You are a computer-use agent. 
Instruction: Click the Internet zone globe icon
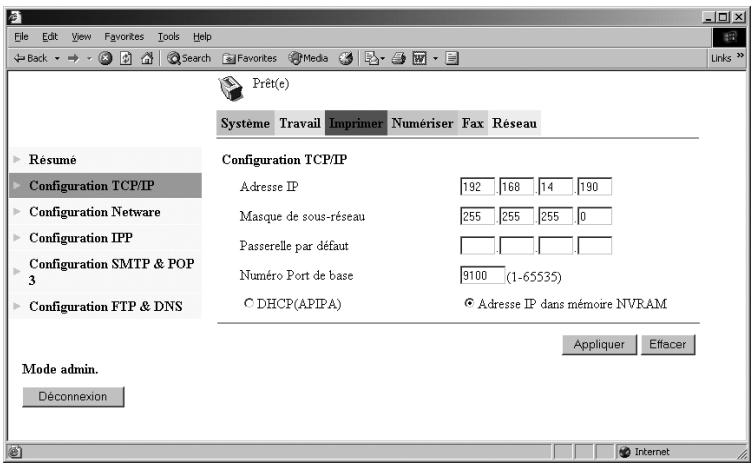625,452
